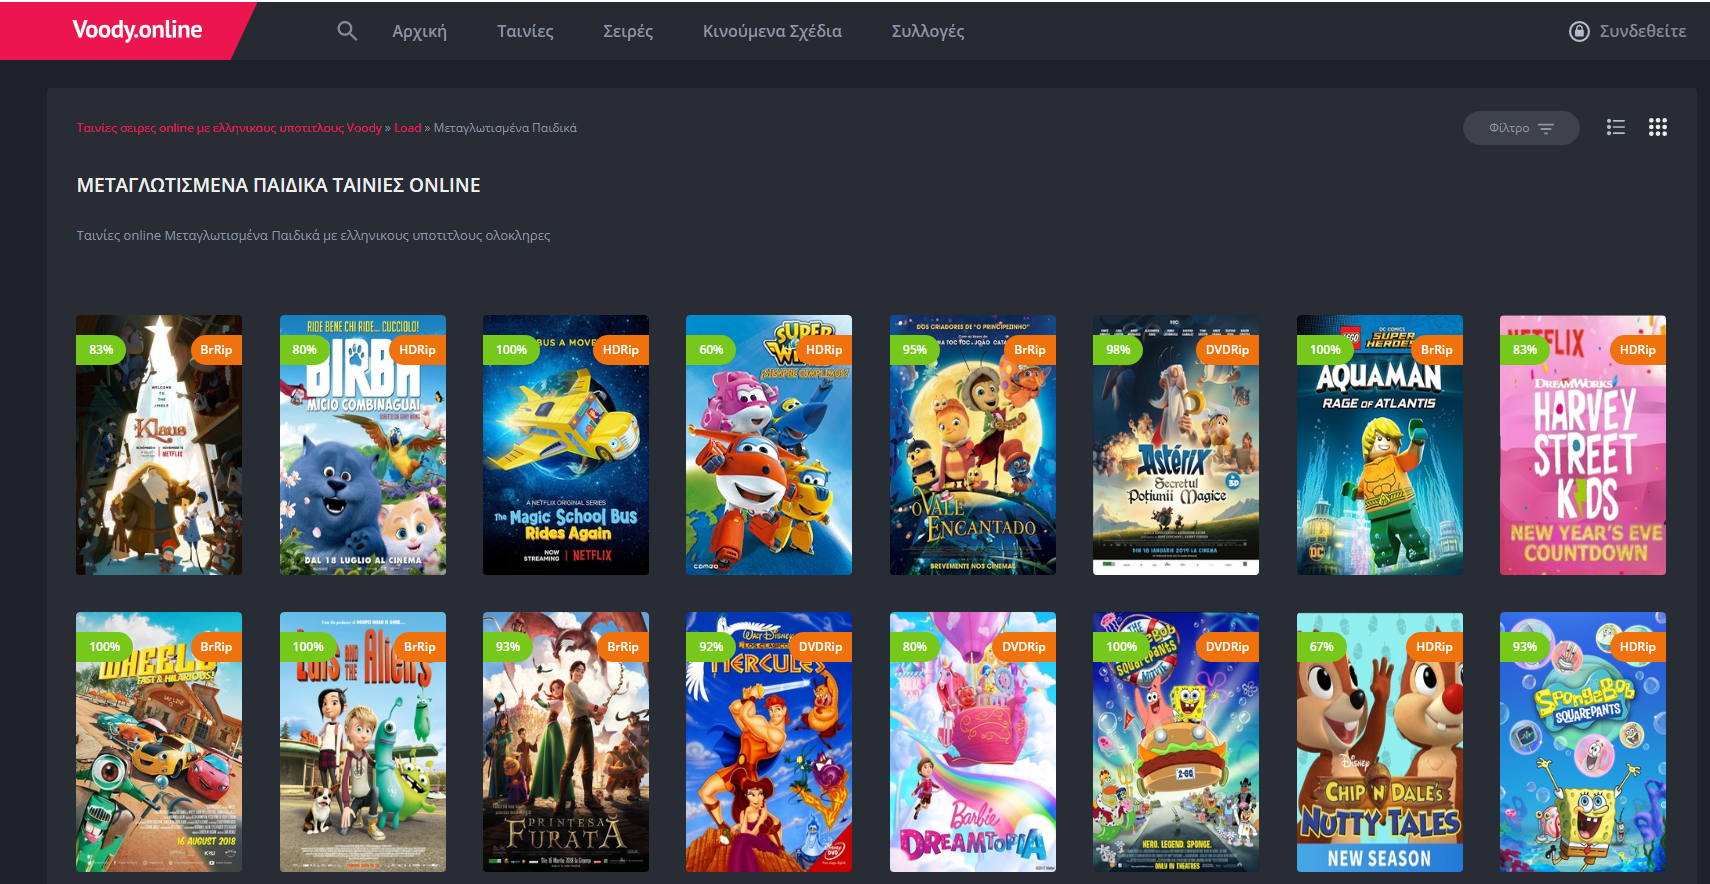The width and height of the screenshot is (1710, 884).
Task: Open the O Vale Encantado poster
Action: pyautogui.click(x=973, y=445)
